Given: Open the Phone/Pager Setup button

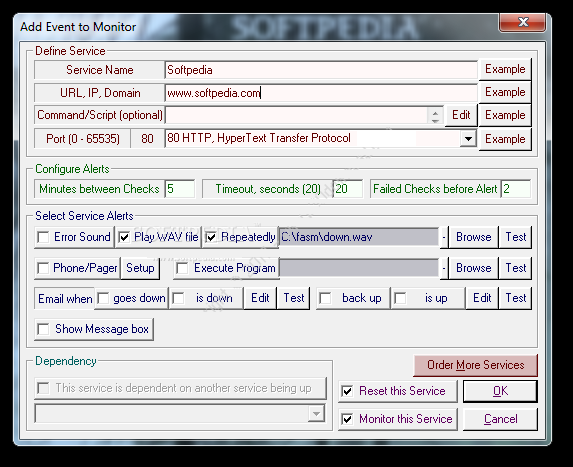Looking at the screenshot, I should tap(140, 268).
